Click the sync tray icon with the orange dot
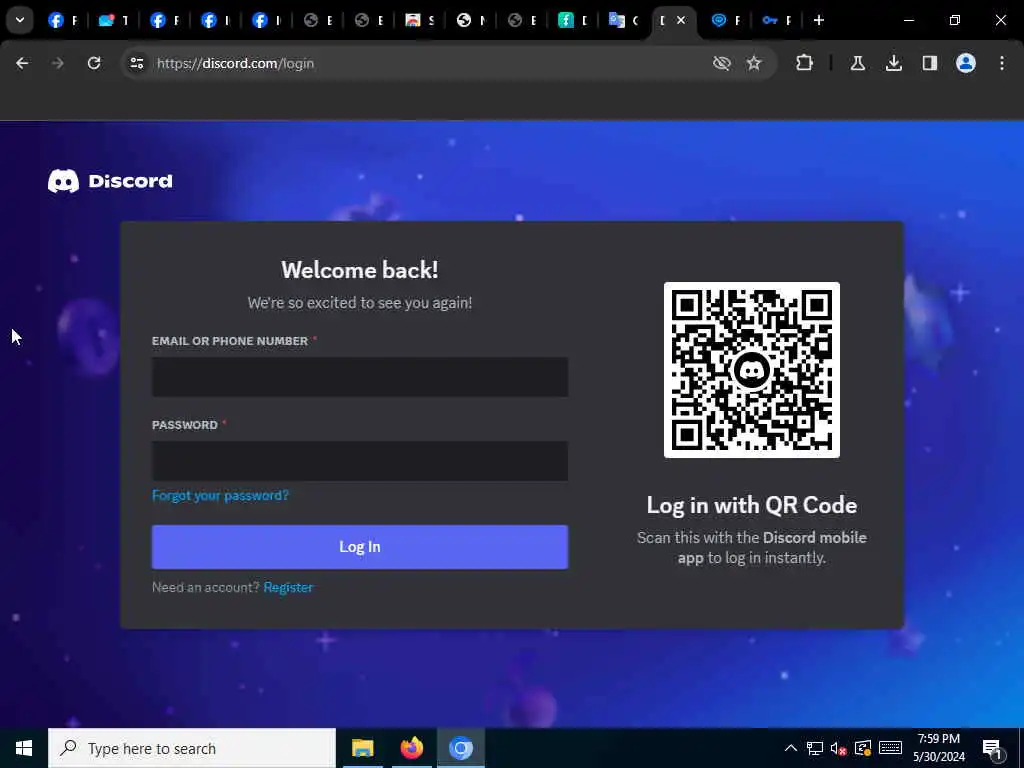Viewport: 1024px width, 768px height. [x=863, y=748]
